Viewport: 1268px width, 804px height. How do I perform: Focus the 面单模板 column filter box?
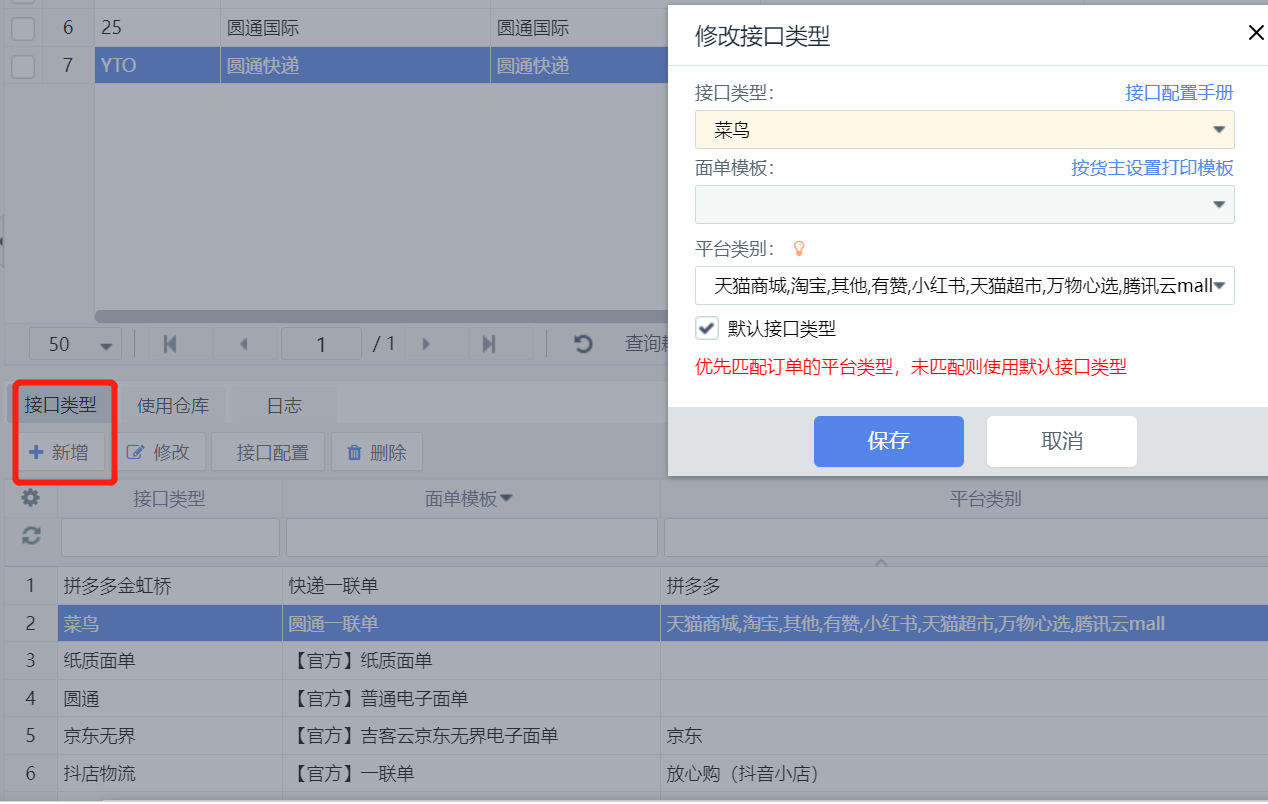point(472,537)
